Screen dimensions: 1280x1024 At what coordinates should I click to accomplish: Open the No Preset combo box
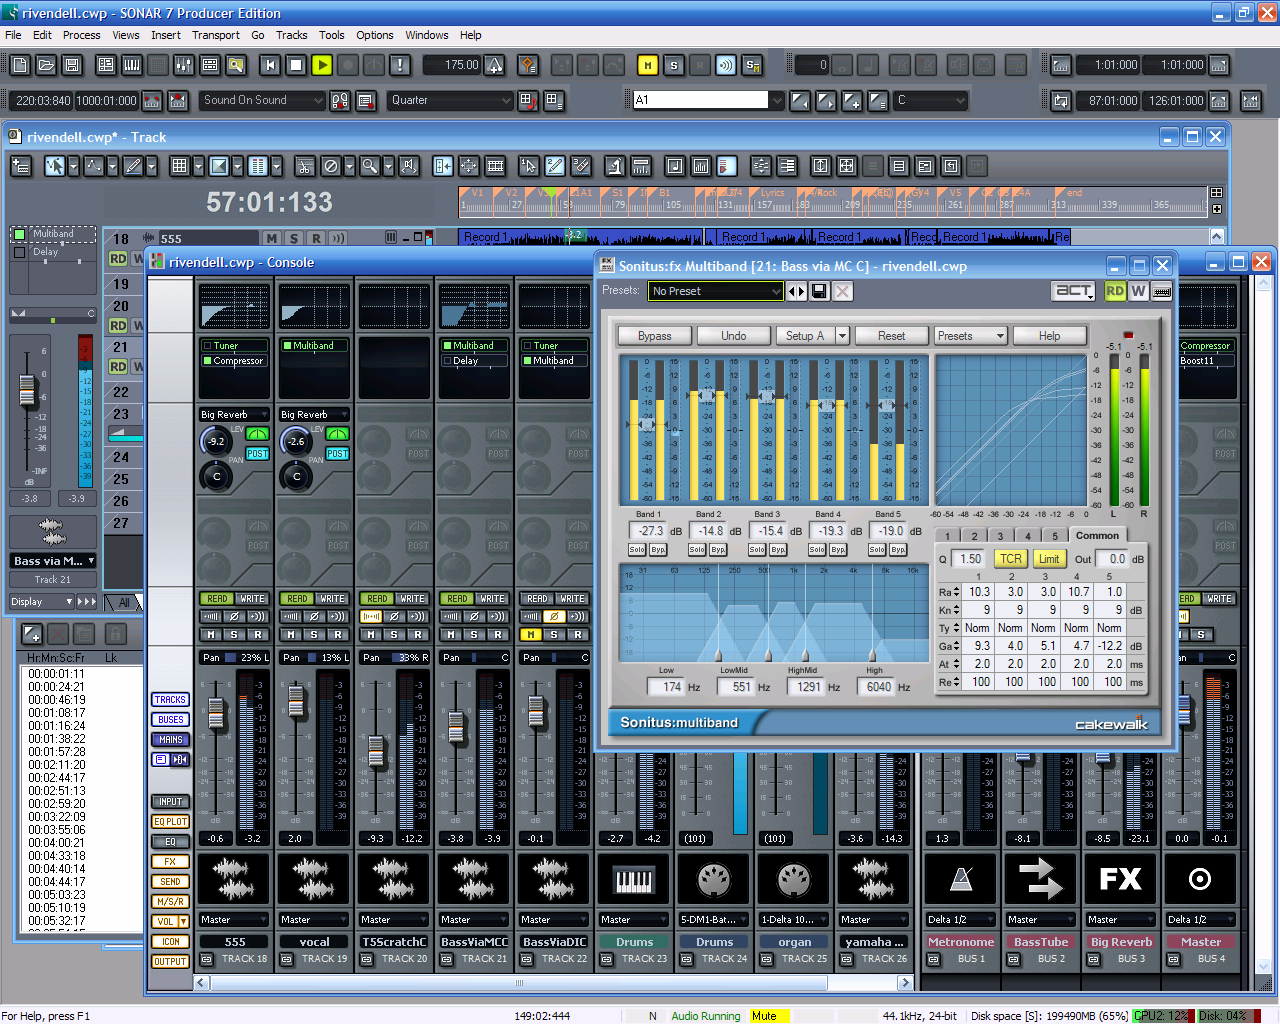[716, 291]
